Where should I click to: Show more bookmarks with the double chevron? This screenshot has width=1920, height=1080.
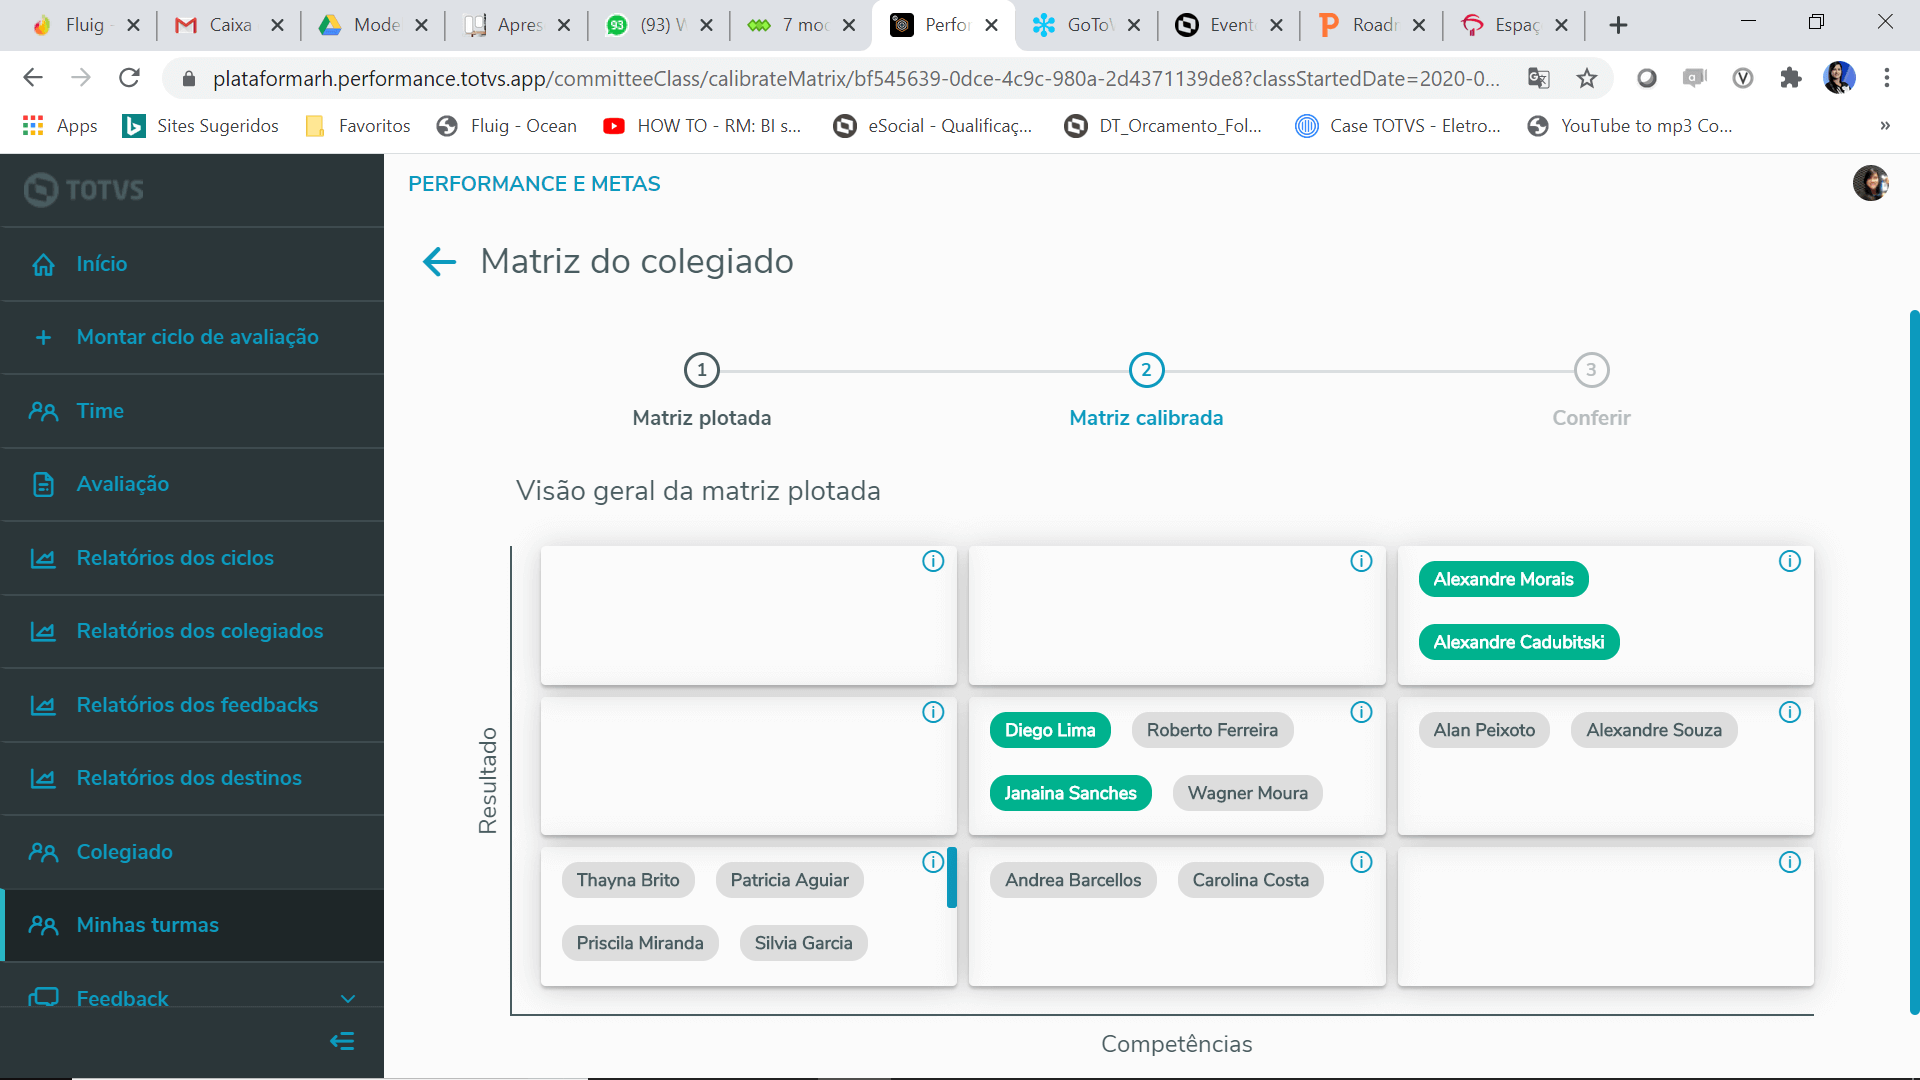click(x=1885, y=126)
